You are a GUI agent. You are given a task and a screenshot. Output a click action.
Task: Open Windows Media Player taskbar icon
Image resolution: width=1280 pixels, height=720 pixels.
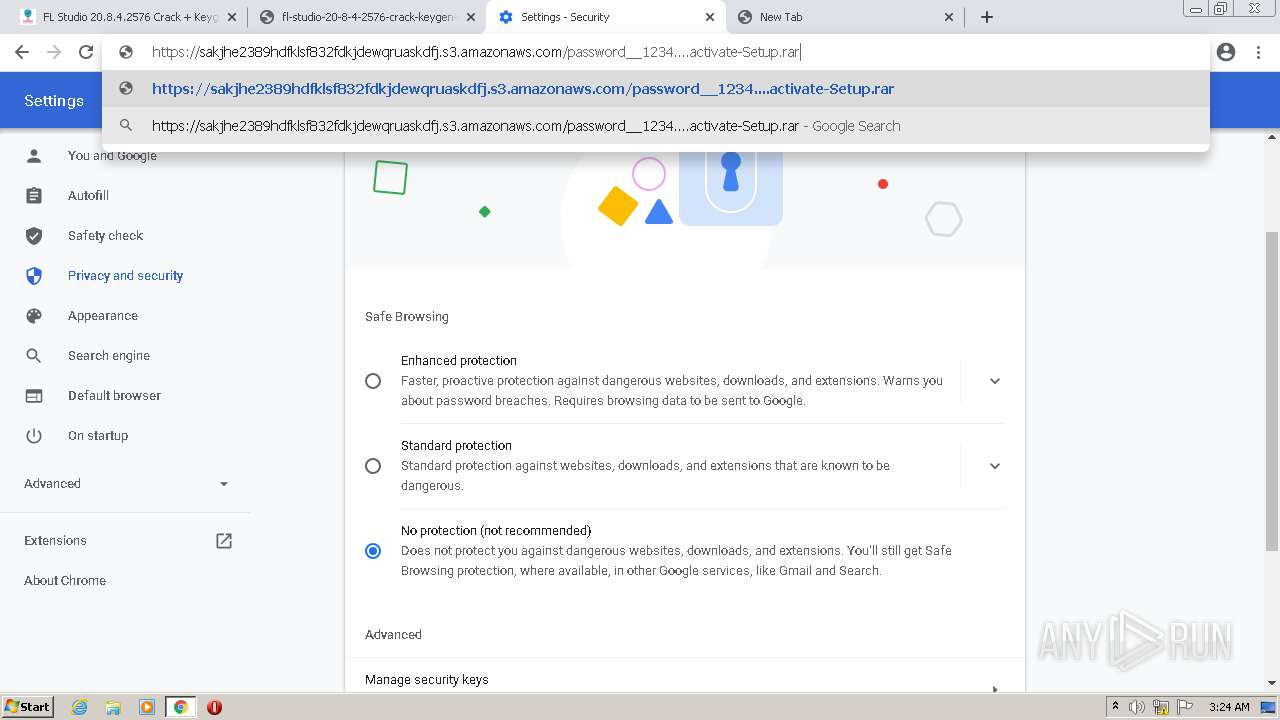tap(147, 707)
